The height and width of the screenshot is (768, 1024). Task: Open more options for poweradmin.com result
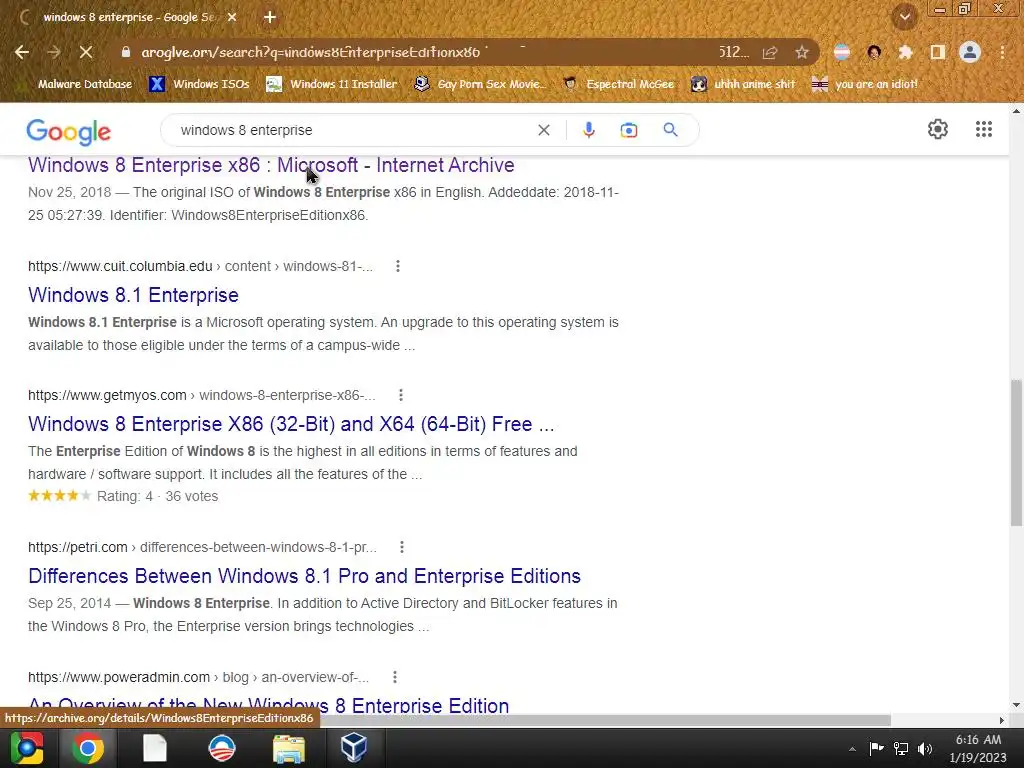(394, 677)
